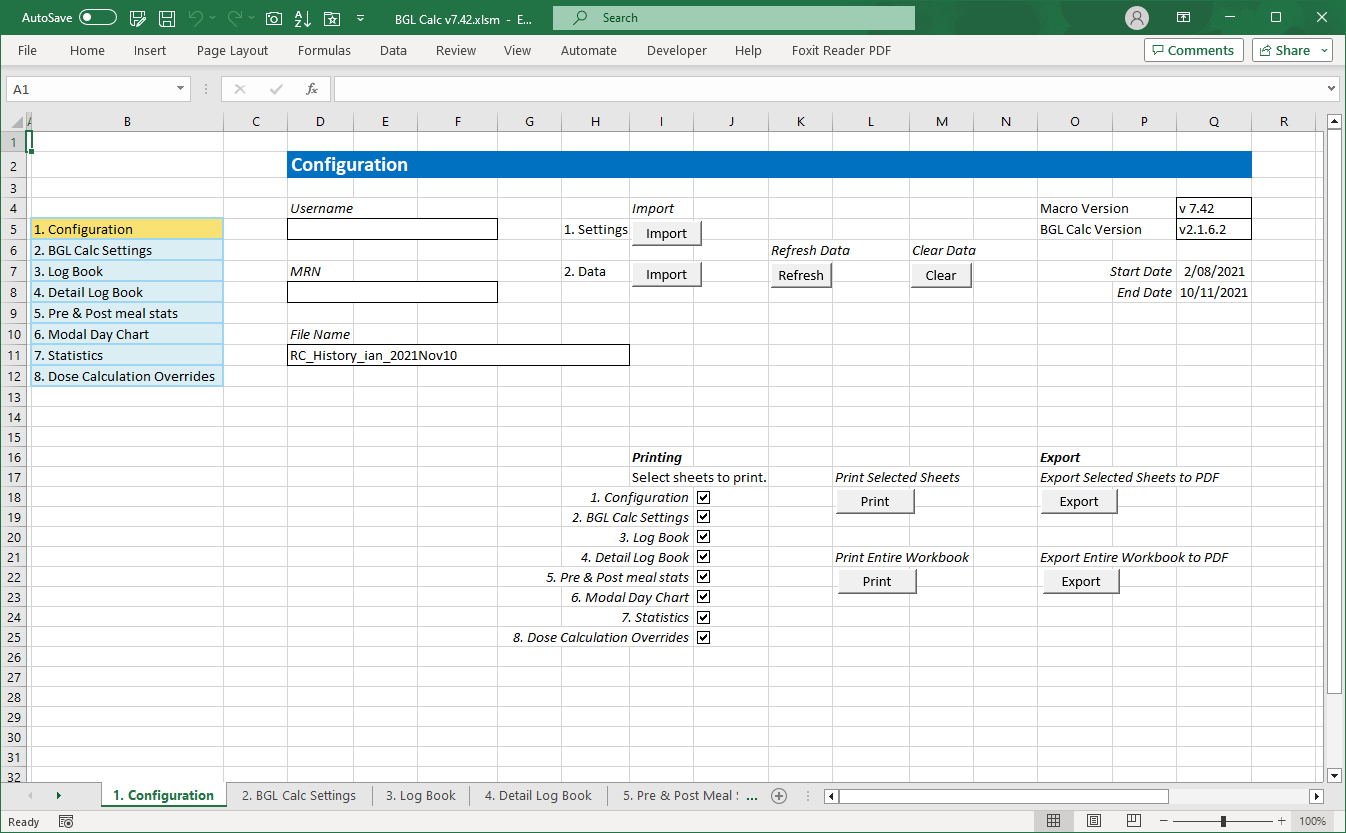
Task: Click the Comments button
Action: click(1194, 50)
